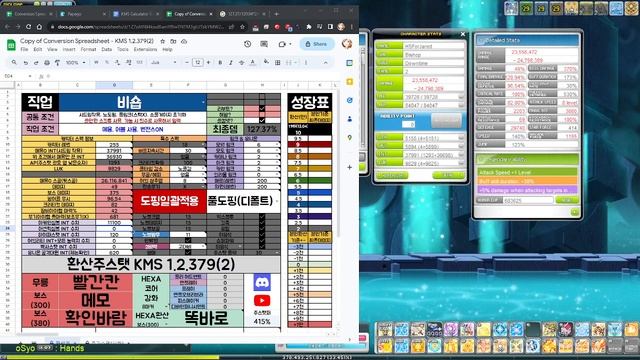This screenshot has height=360, width=640.
Task: Toggle strikethrough formatting in toolbar
Action: pyautogui.click(x=242, y=62)
